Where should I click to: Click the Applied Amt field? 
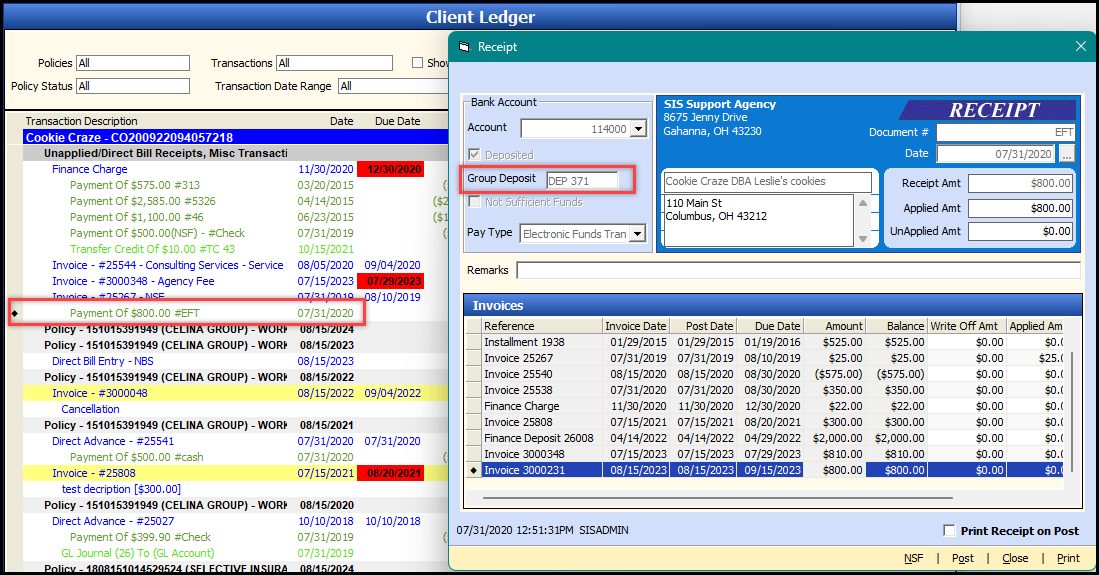[x=1020, y=208]
